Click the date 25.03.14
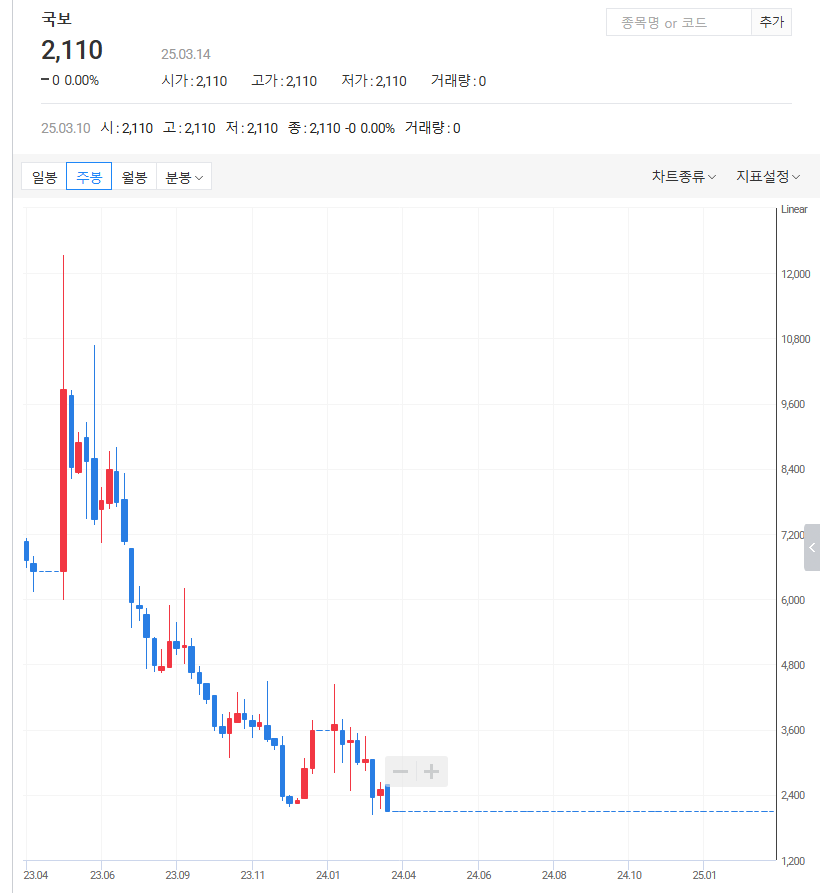The width and height of the screenshot is (820, 893). 186,54
